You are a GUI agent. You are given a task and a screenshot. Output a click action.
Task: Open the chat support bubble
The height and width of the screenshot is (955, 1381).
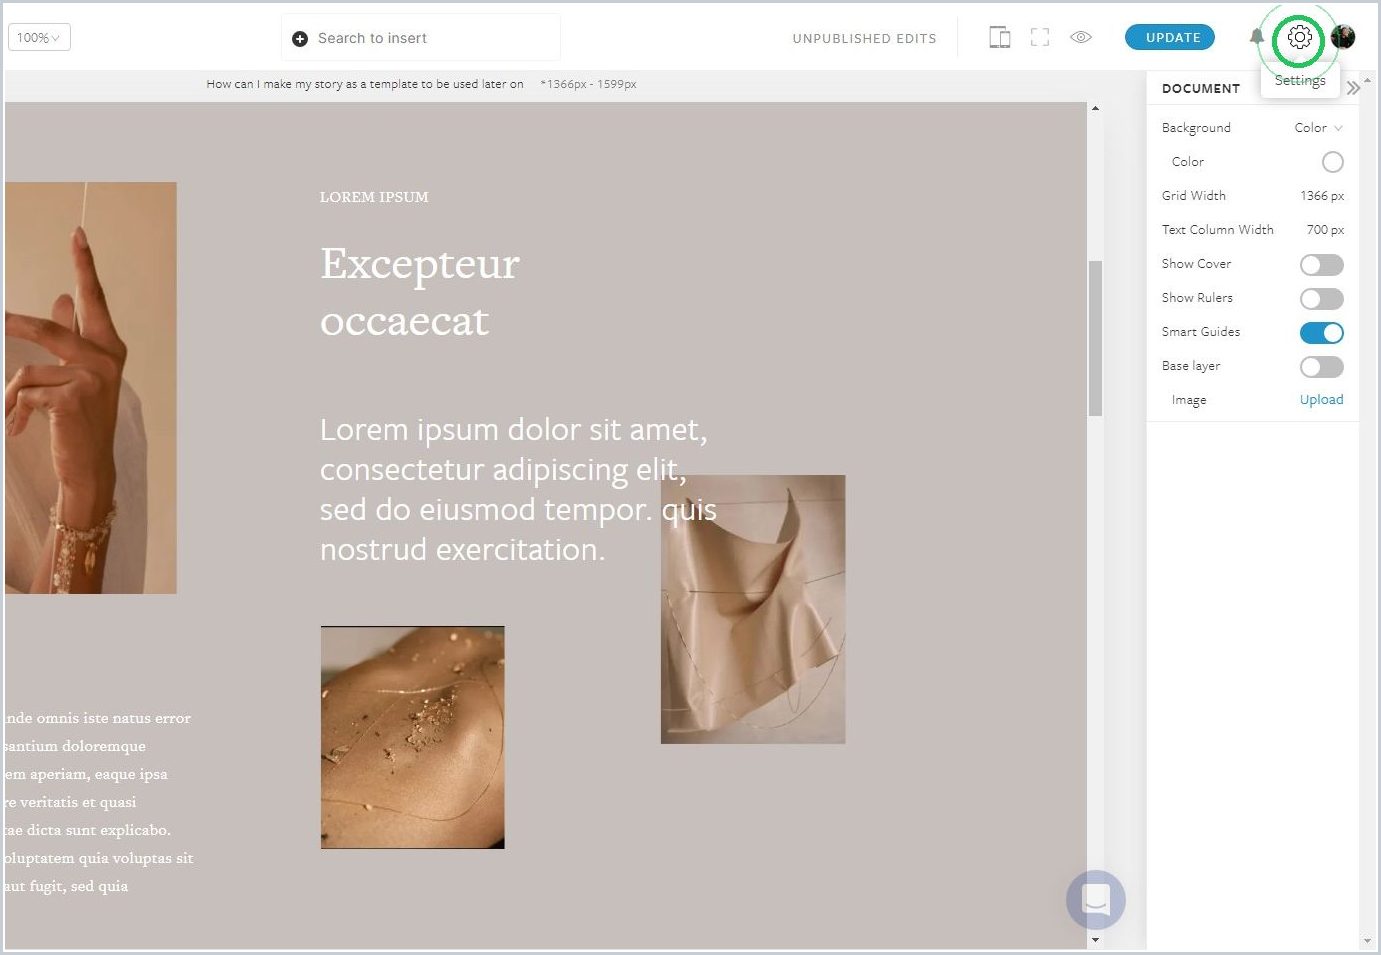[x=1096, y=900]
